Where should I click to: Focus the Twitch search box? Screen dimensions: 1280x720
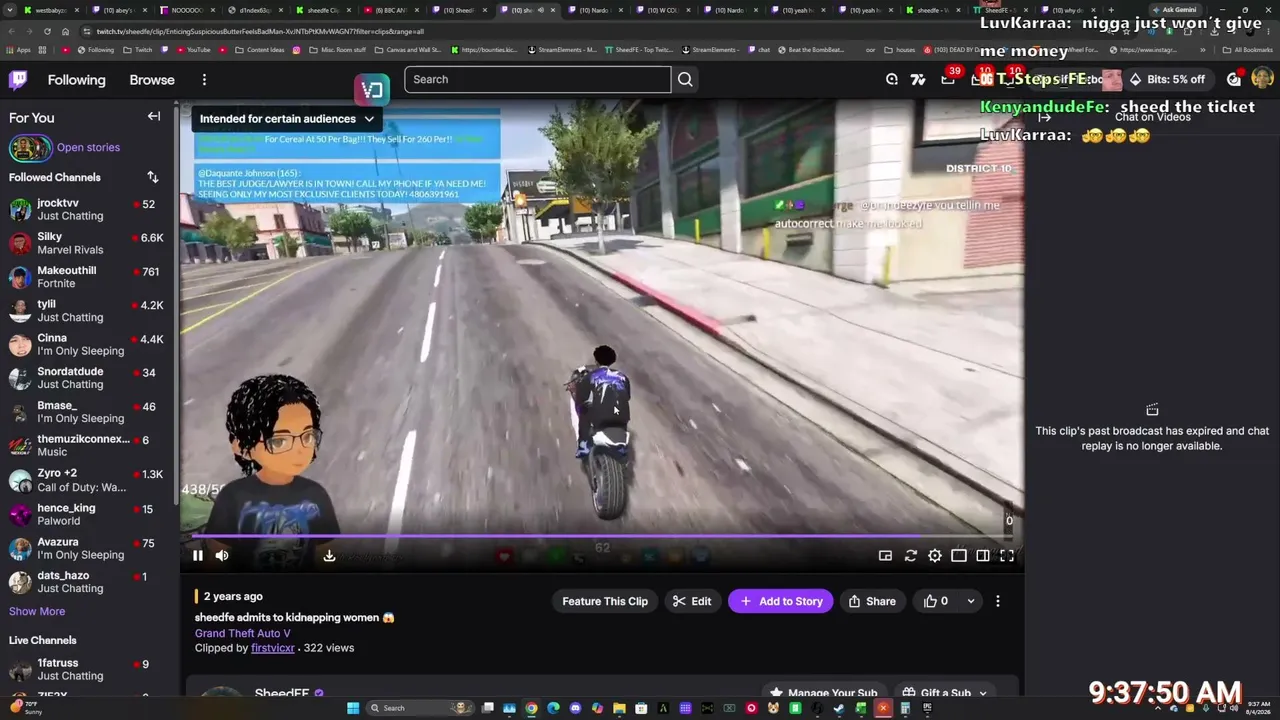point(538,79)
